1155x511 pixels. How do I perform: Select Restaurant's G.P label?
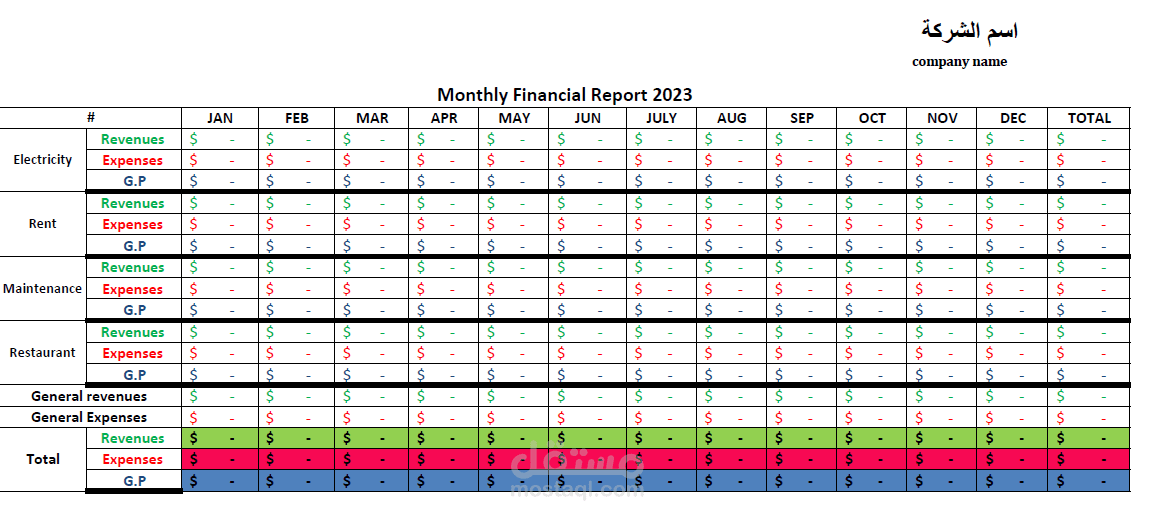134,375
